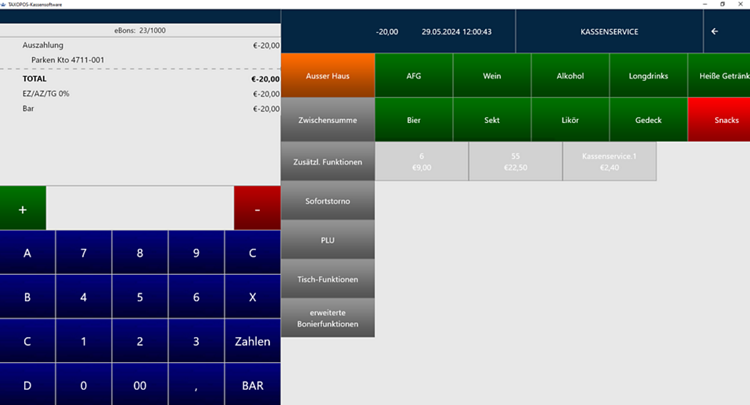Open Tisch-Funktionen menu
Viewport: 750px width, 405px height.
(x=328, y=279)
